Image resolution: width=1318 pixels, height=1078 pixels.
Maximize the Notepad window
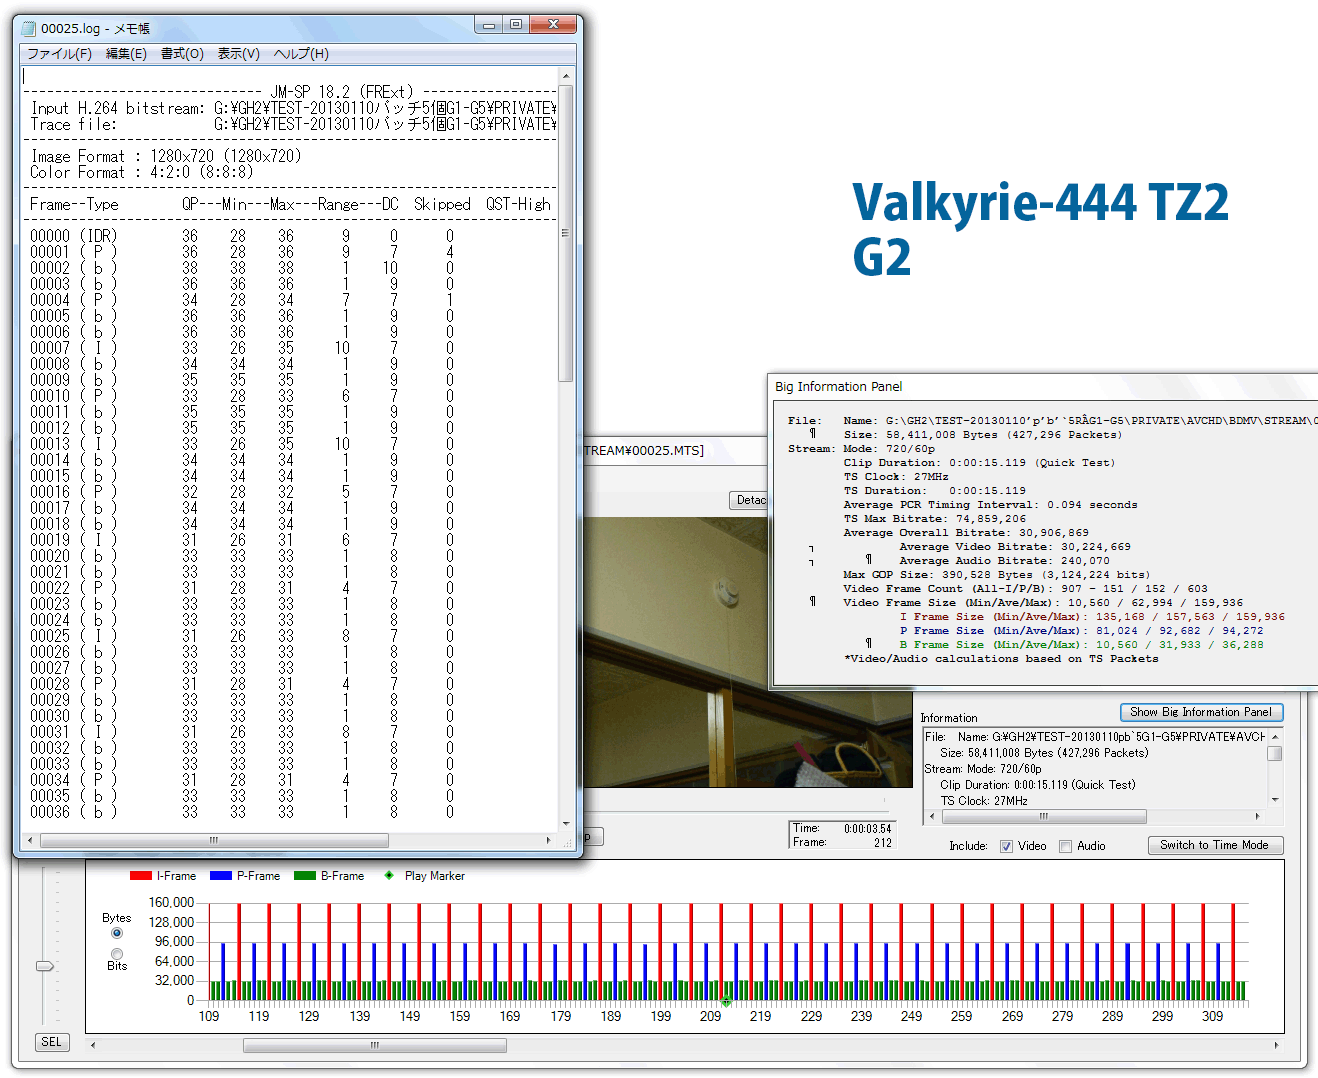coord(516,25)
